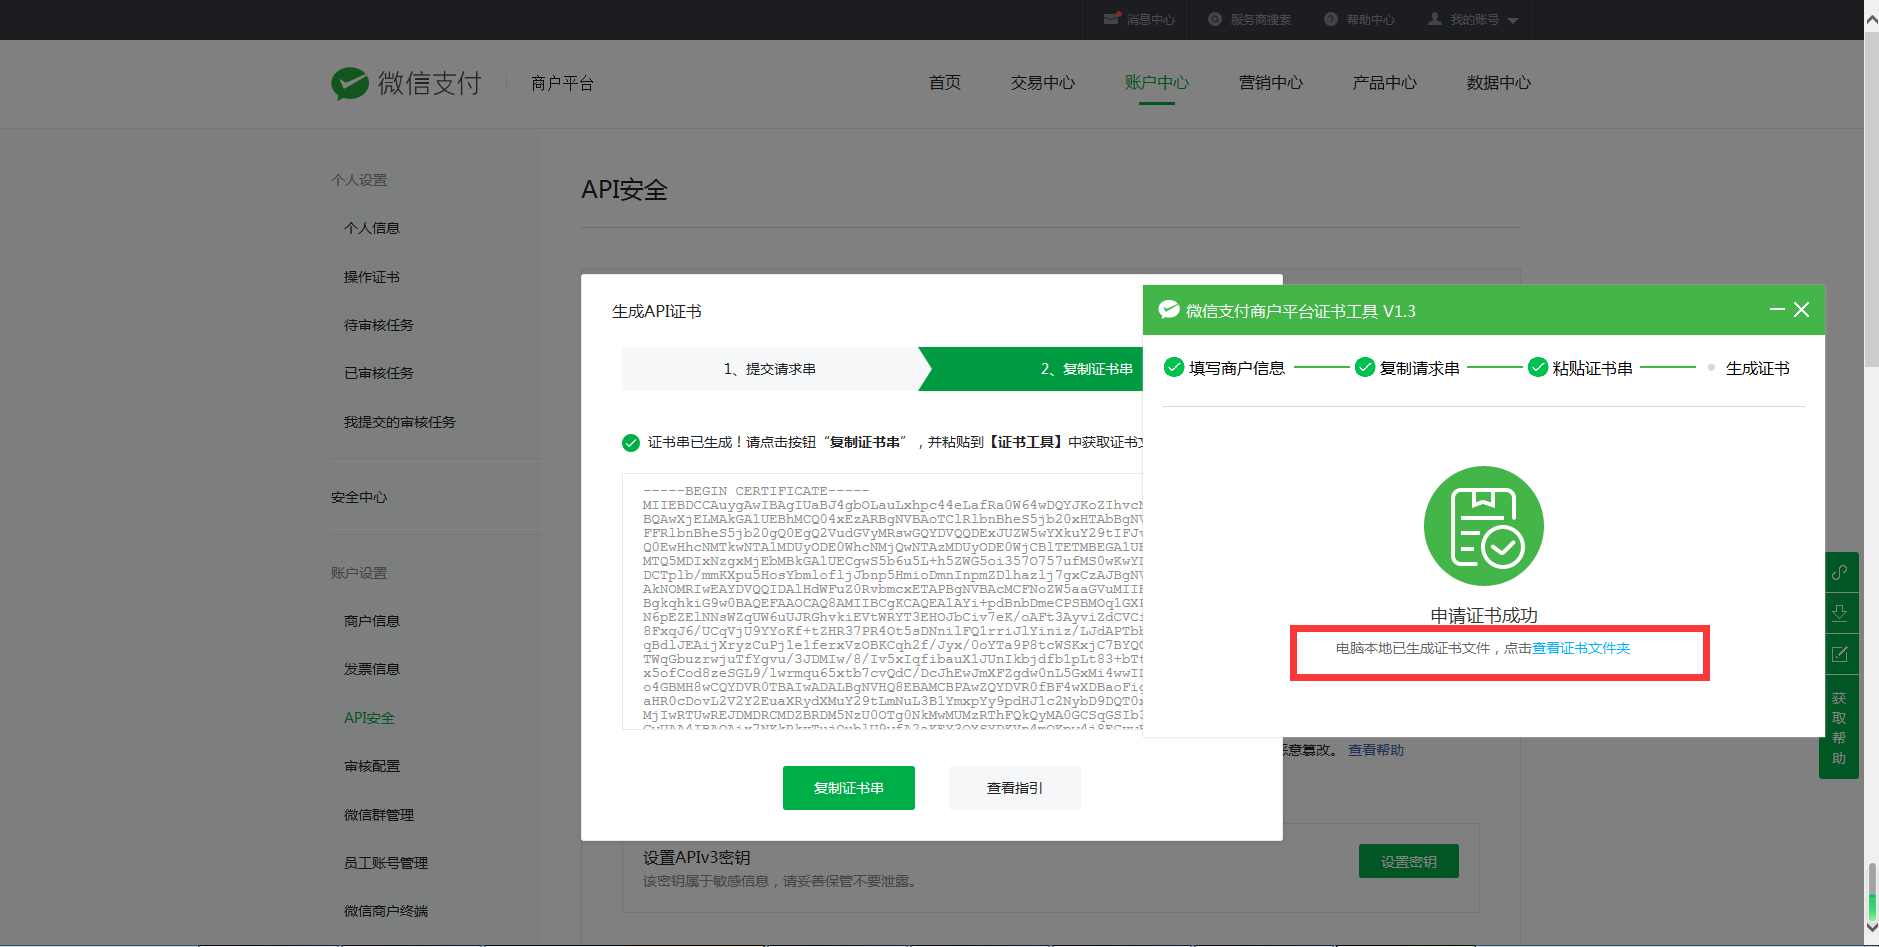The height and width of the screenshot is (947, 1879).
Task: Minimize the certificate tool window
Action: click(1777, 310)
